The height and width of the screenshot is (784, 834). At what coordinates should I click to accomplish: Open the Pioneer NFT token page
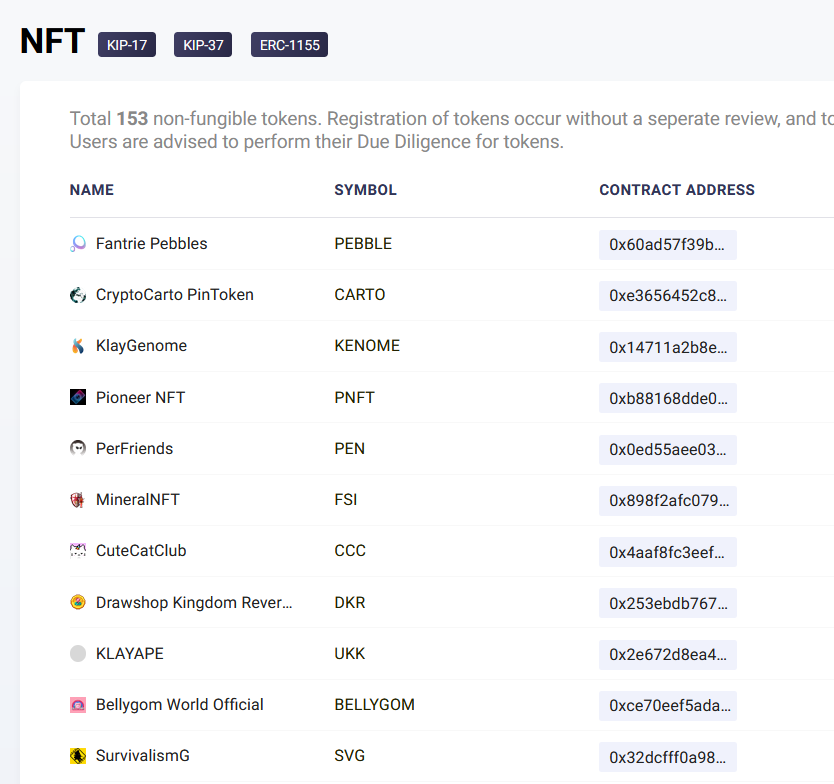[x=140, y=397]
